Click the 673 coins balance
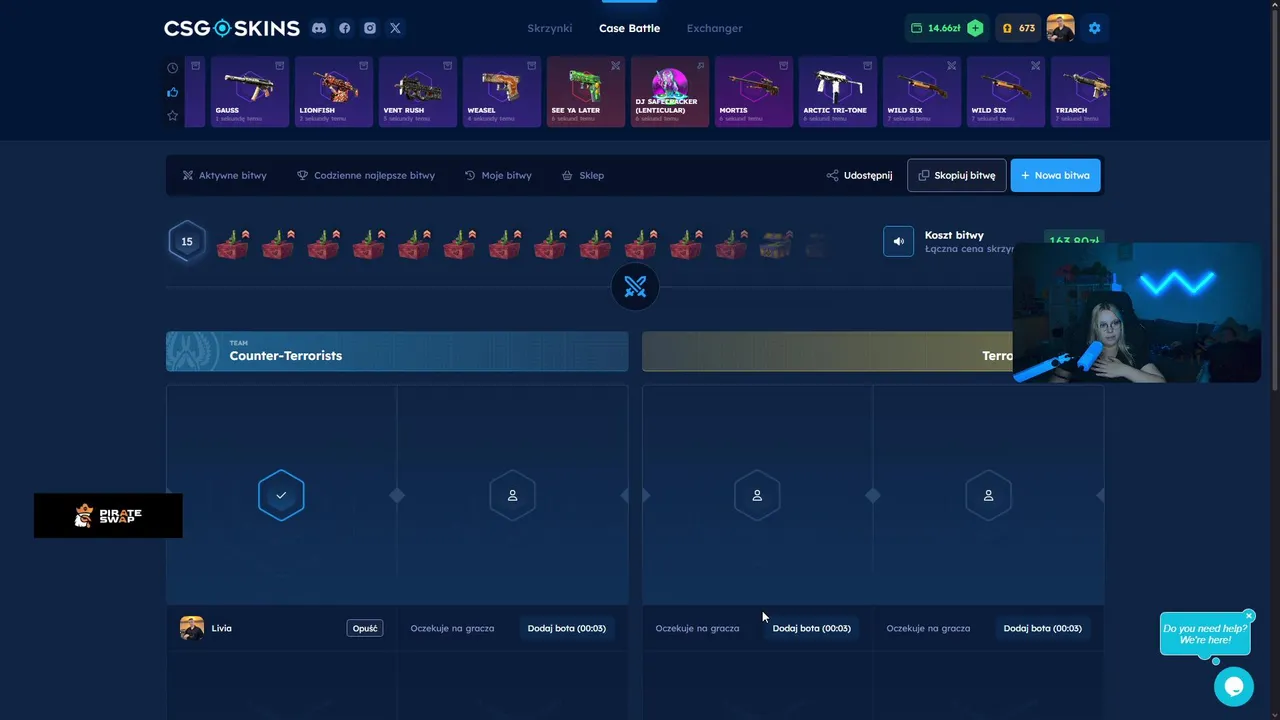Screen dimensions: 1280x720 point(1018,28)
